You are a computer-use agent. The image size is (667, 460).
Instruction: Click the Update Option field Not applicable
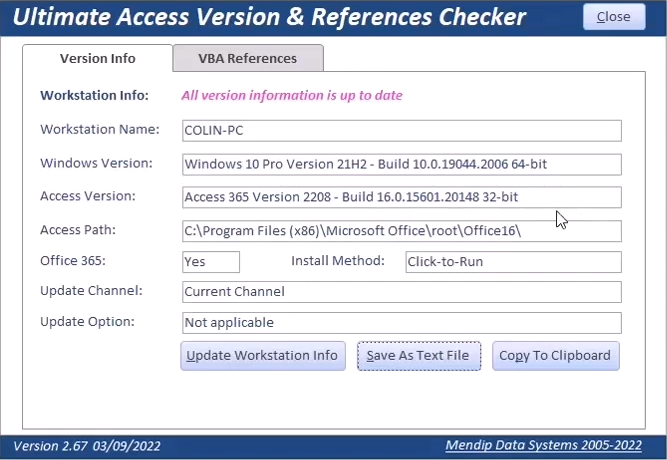click(402, 323)
